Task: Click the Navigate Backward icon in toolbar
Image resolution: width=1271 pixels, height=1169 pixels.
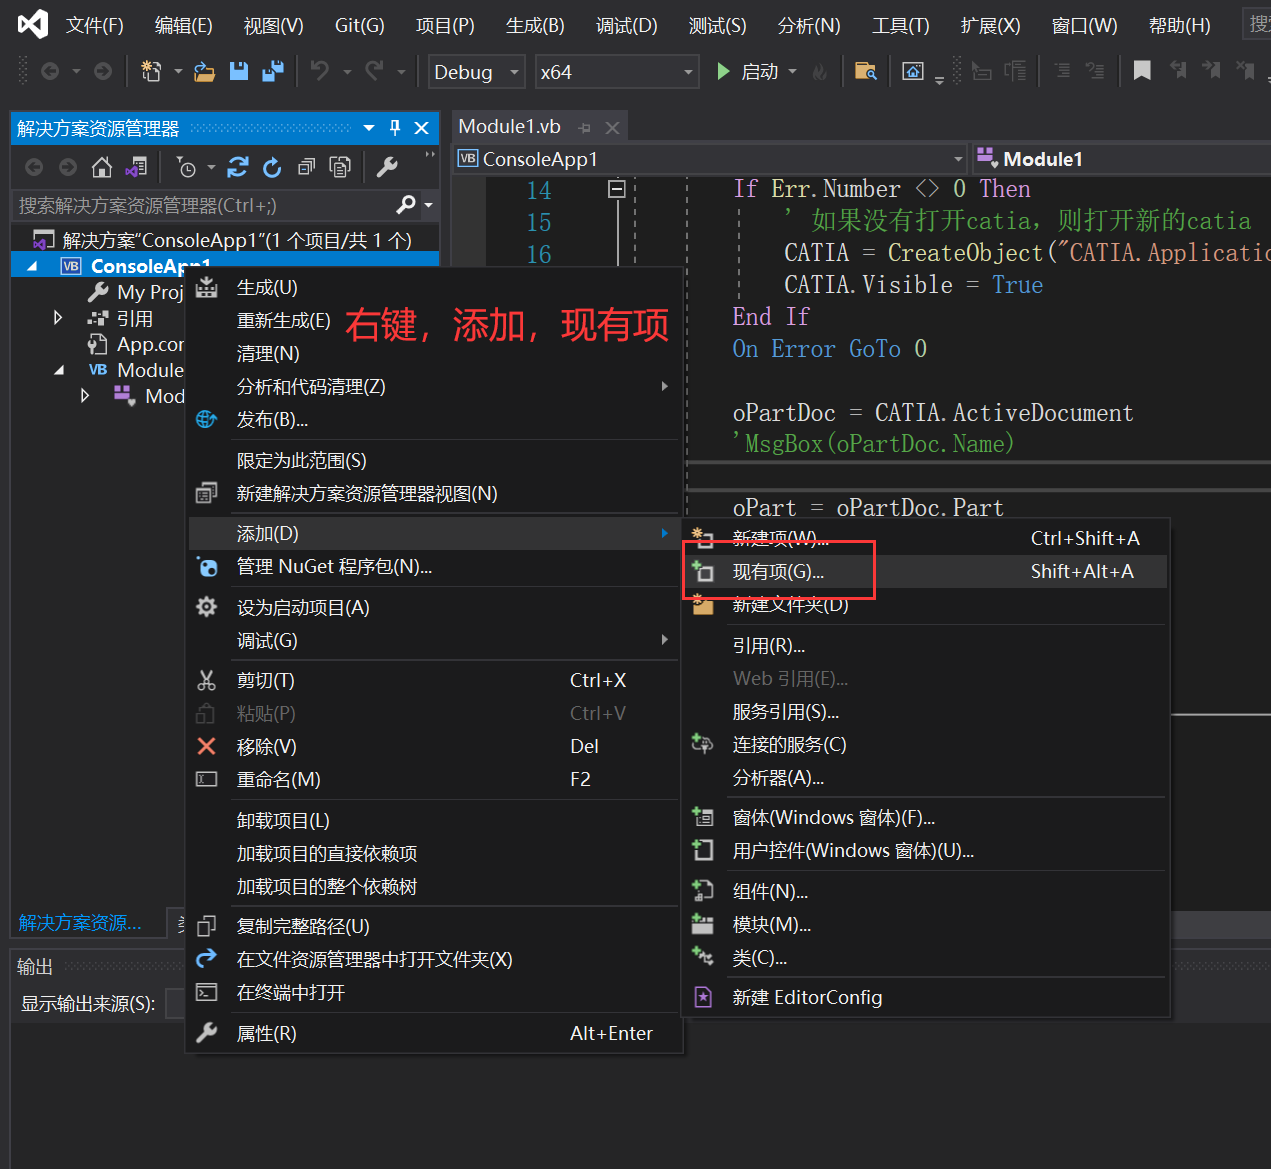Action: tap(49, 71)
